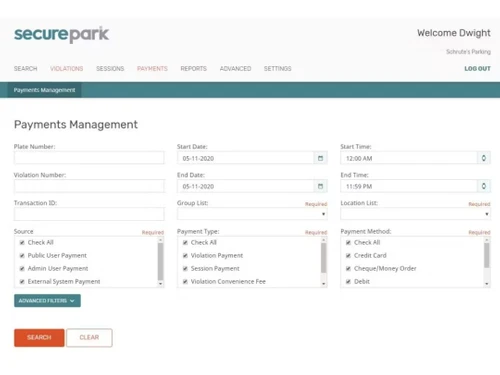
Task: Focus the Violation Number field
Action: click(x=89, y=186)
